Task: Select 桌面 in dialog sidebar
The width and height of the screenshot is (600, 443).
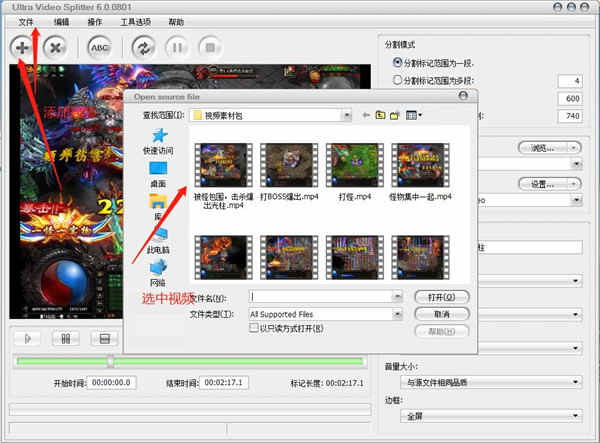Action: pos(158,175)
